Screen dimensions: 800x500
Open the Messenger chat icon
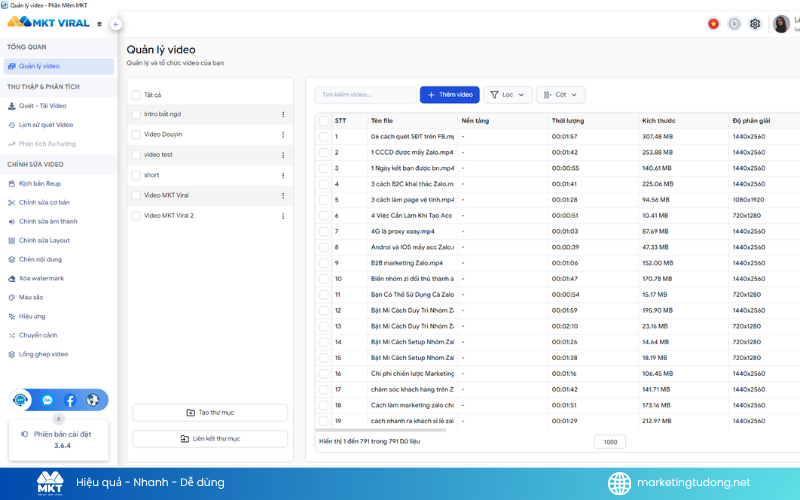pyautogui.click(x=47, y=400)
